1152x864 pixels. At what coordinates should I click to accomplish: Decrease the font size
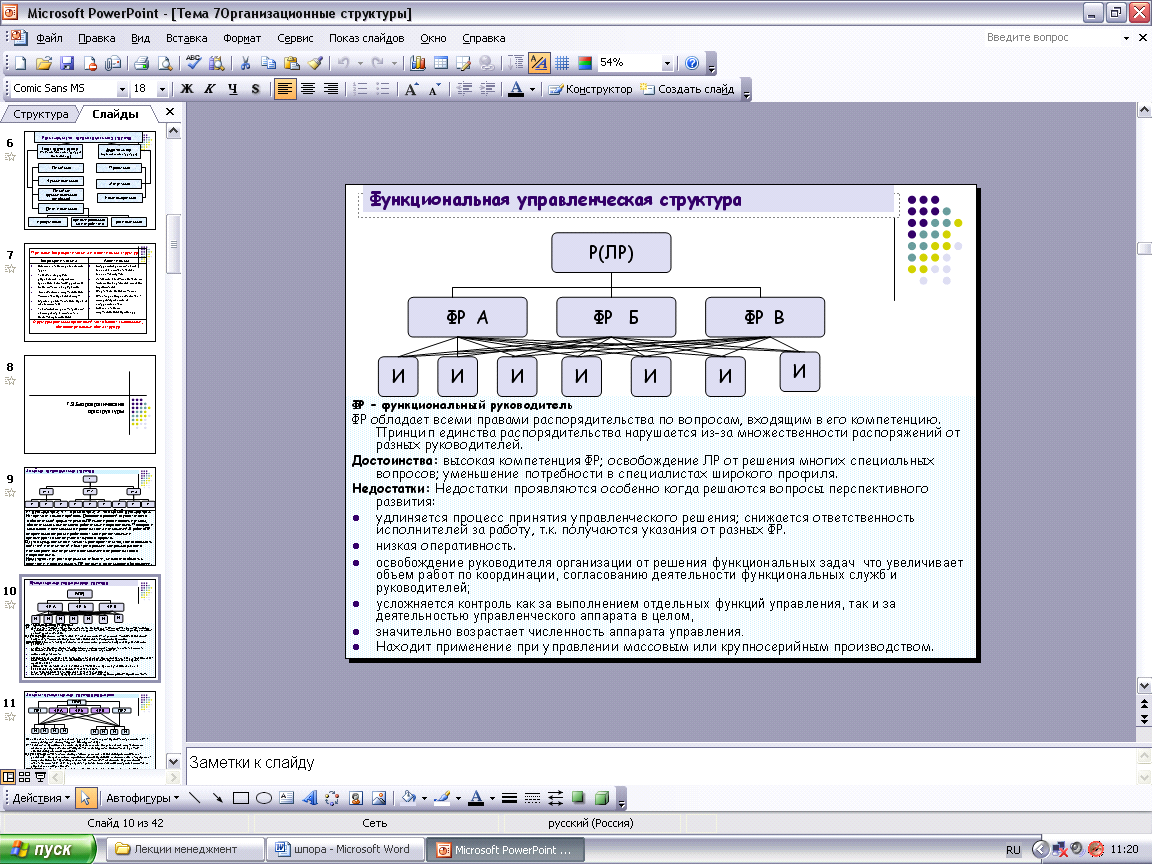click(x=435, y=89)
